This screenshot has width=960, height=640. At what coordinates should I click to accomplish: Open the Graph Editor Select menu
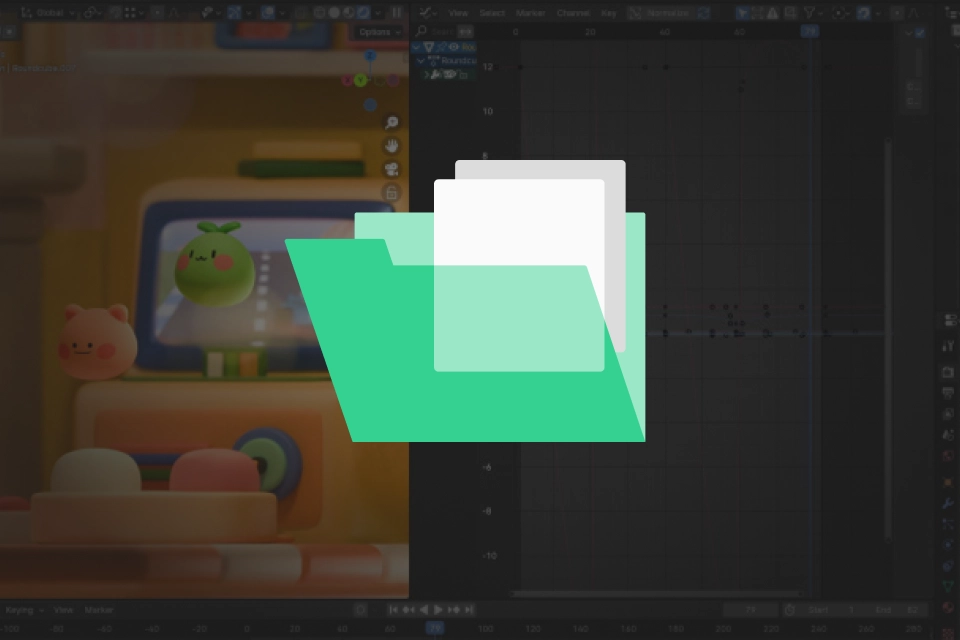pos(492,12)
